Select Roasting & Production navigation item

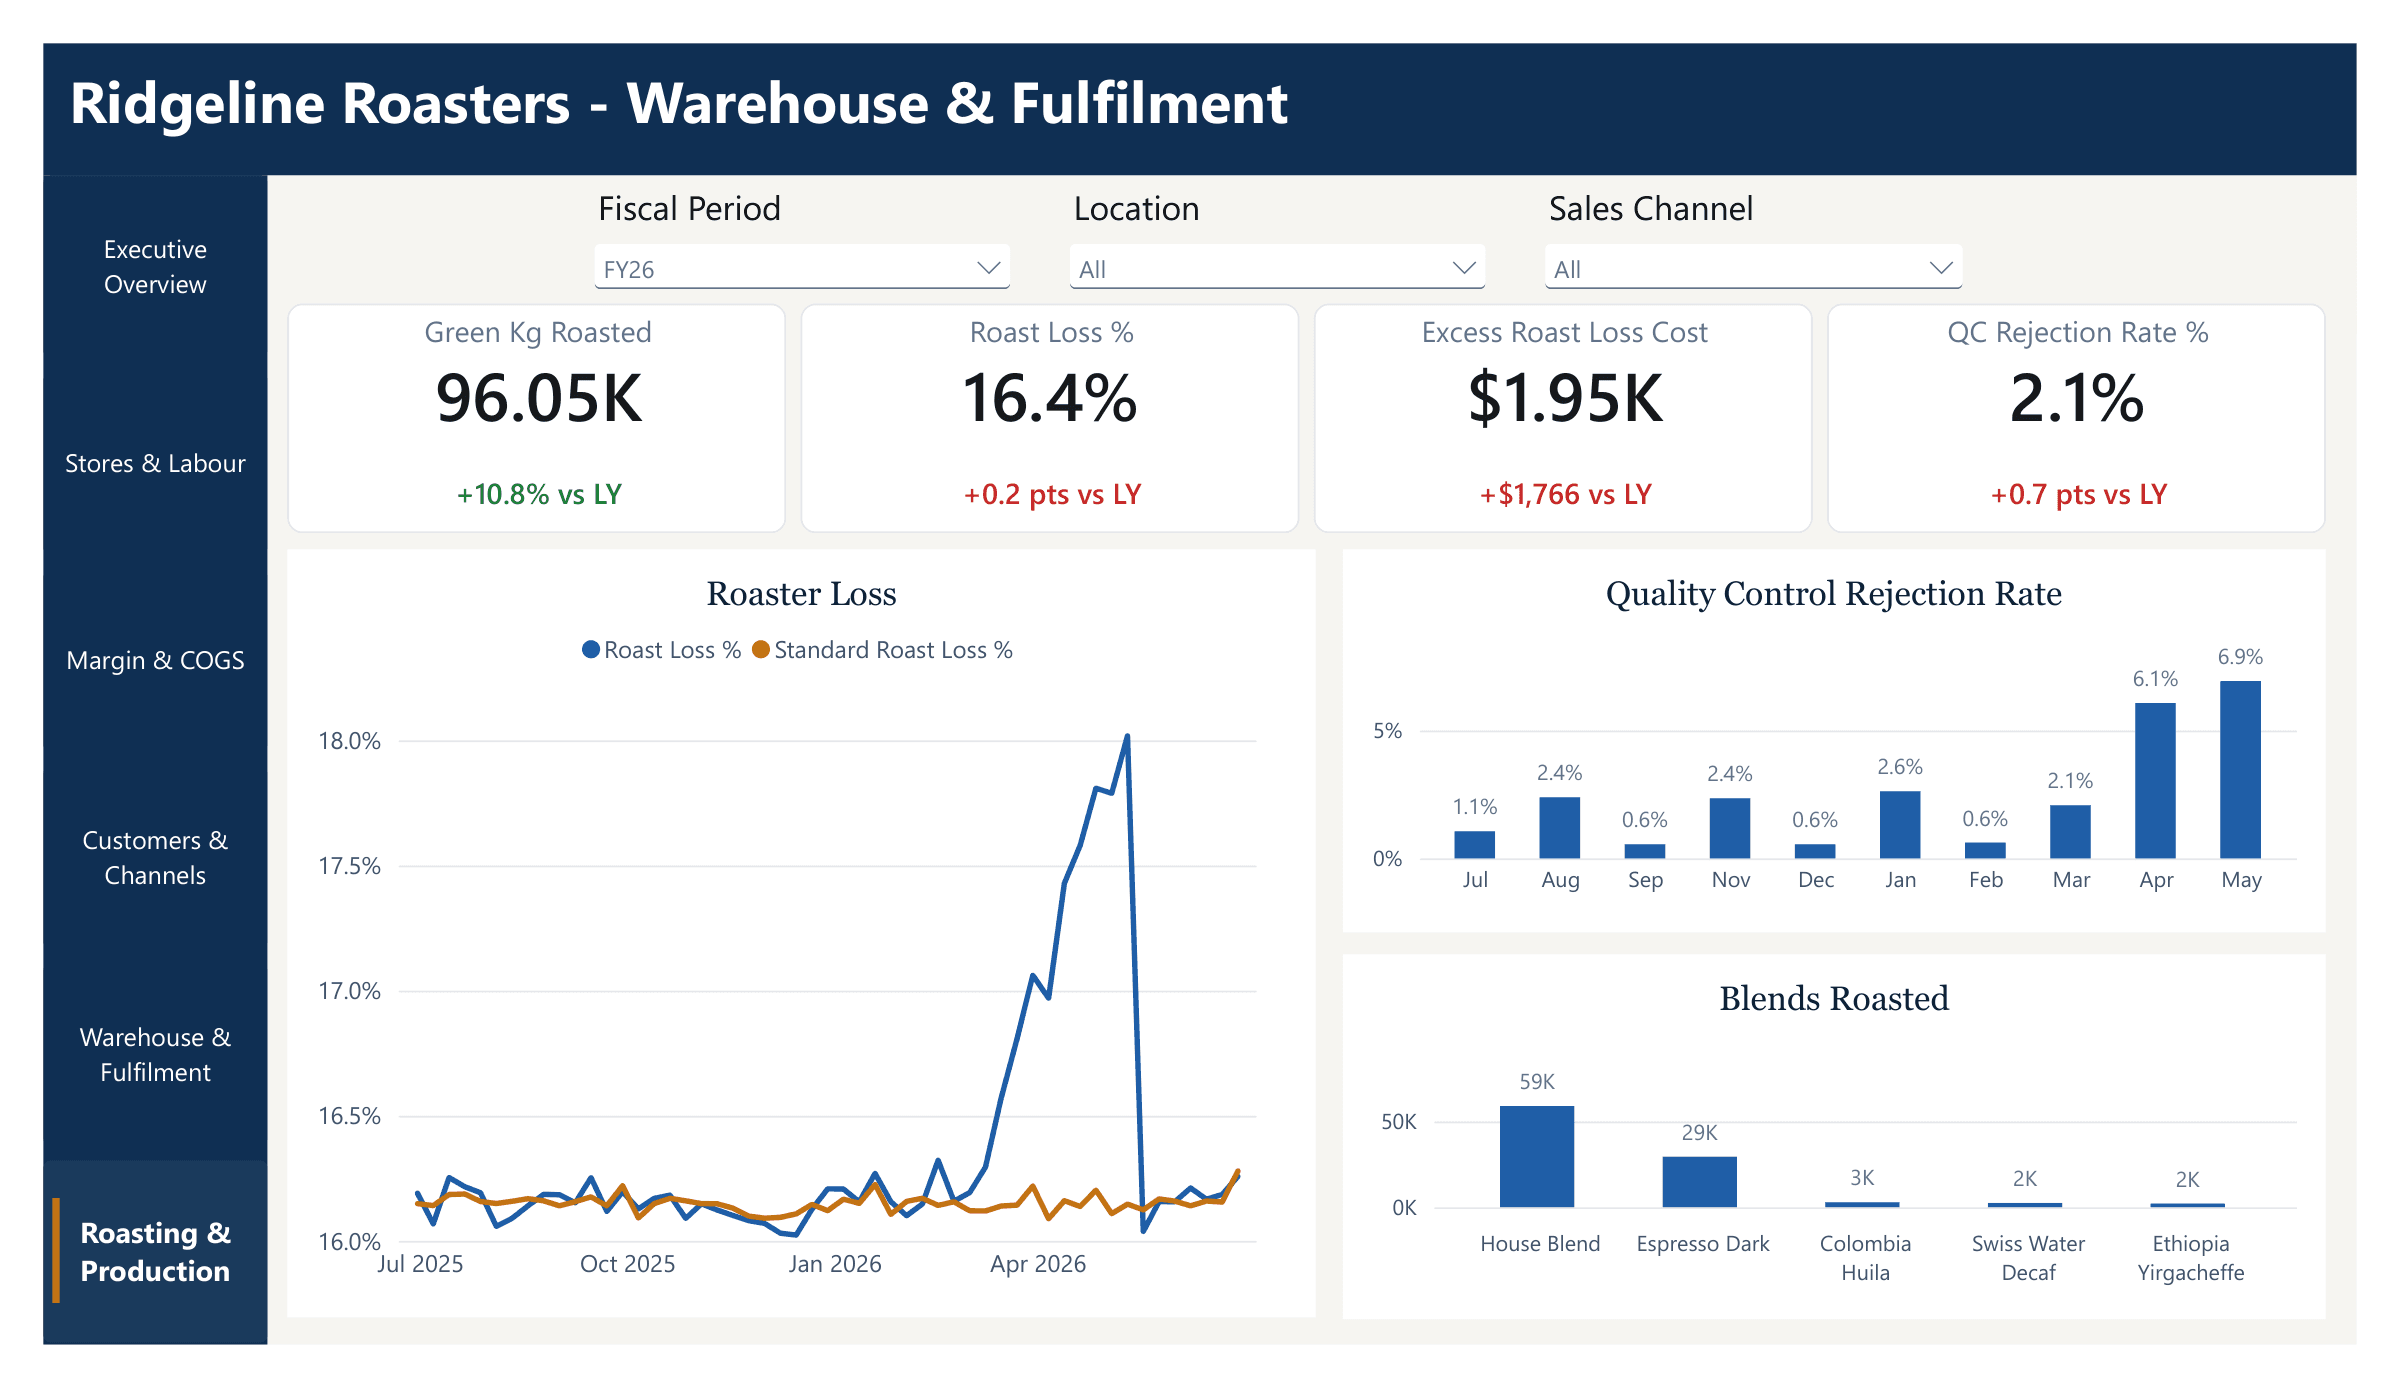155,1251
